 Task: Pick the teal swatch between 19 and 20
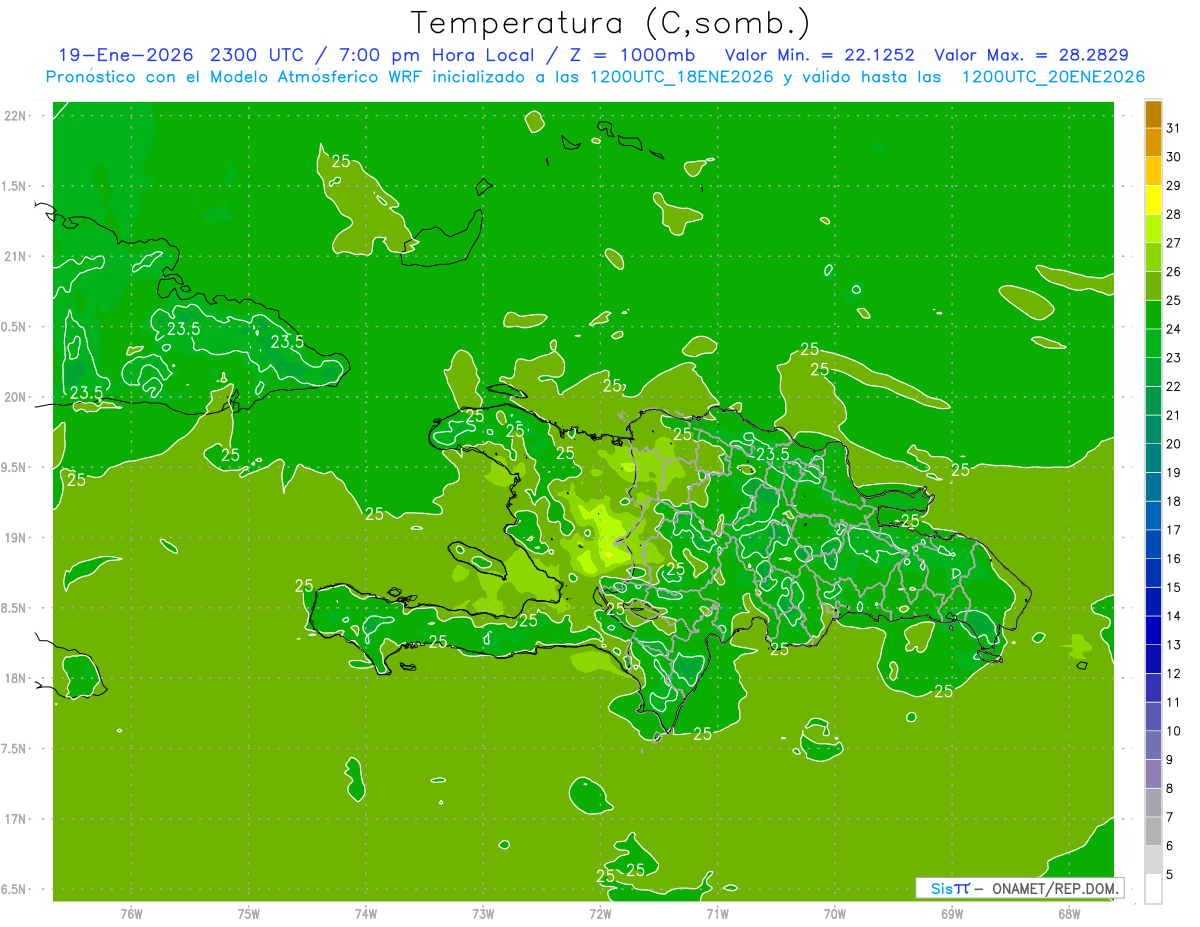tap(1153, 458)
